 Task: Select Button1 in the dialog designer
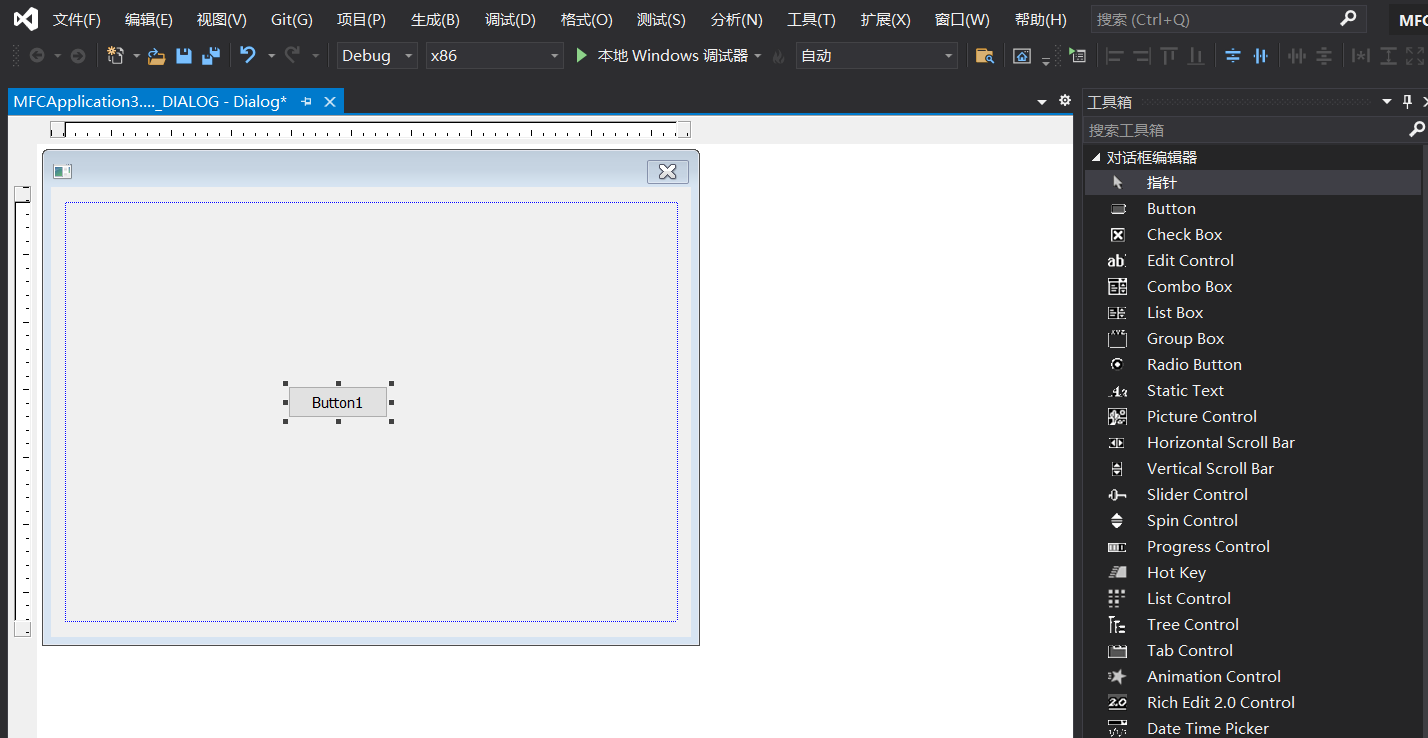click(337, 402)
